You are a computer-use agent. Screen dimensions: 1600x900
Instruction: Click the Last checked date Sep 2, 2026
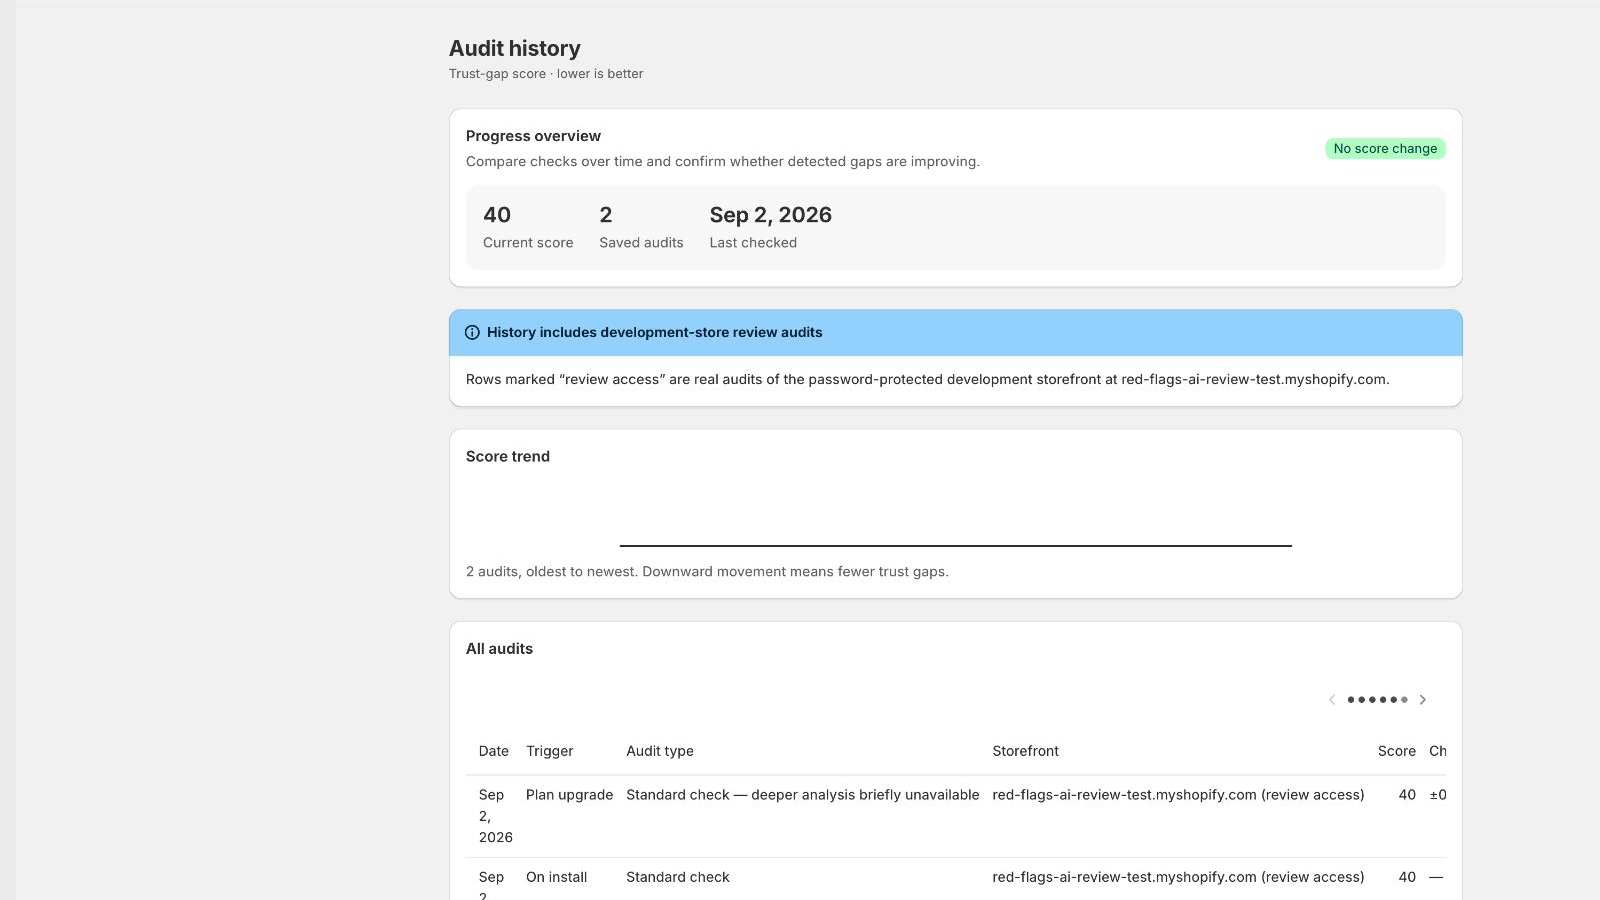pyautogui.click(x=770, y=215)
